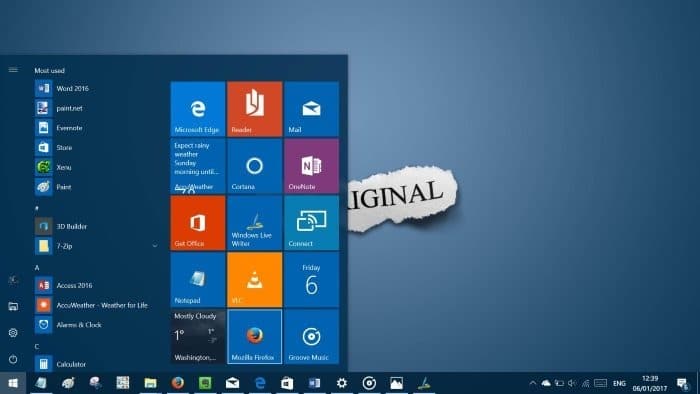
Task: Switch the ENG input language indicator
Action: (619, 383)
